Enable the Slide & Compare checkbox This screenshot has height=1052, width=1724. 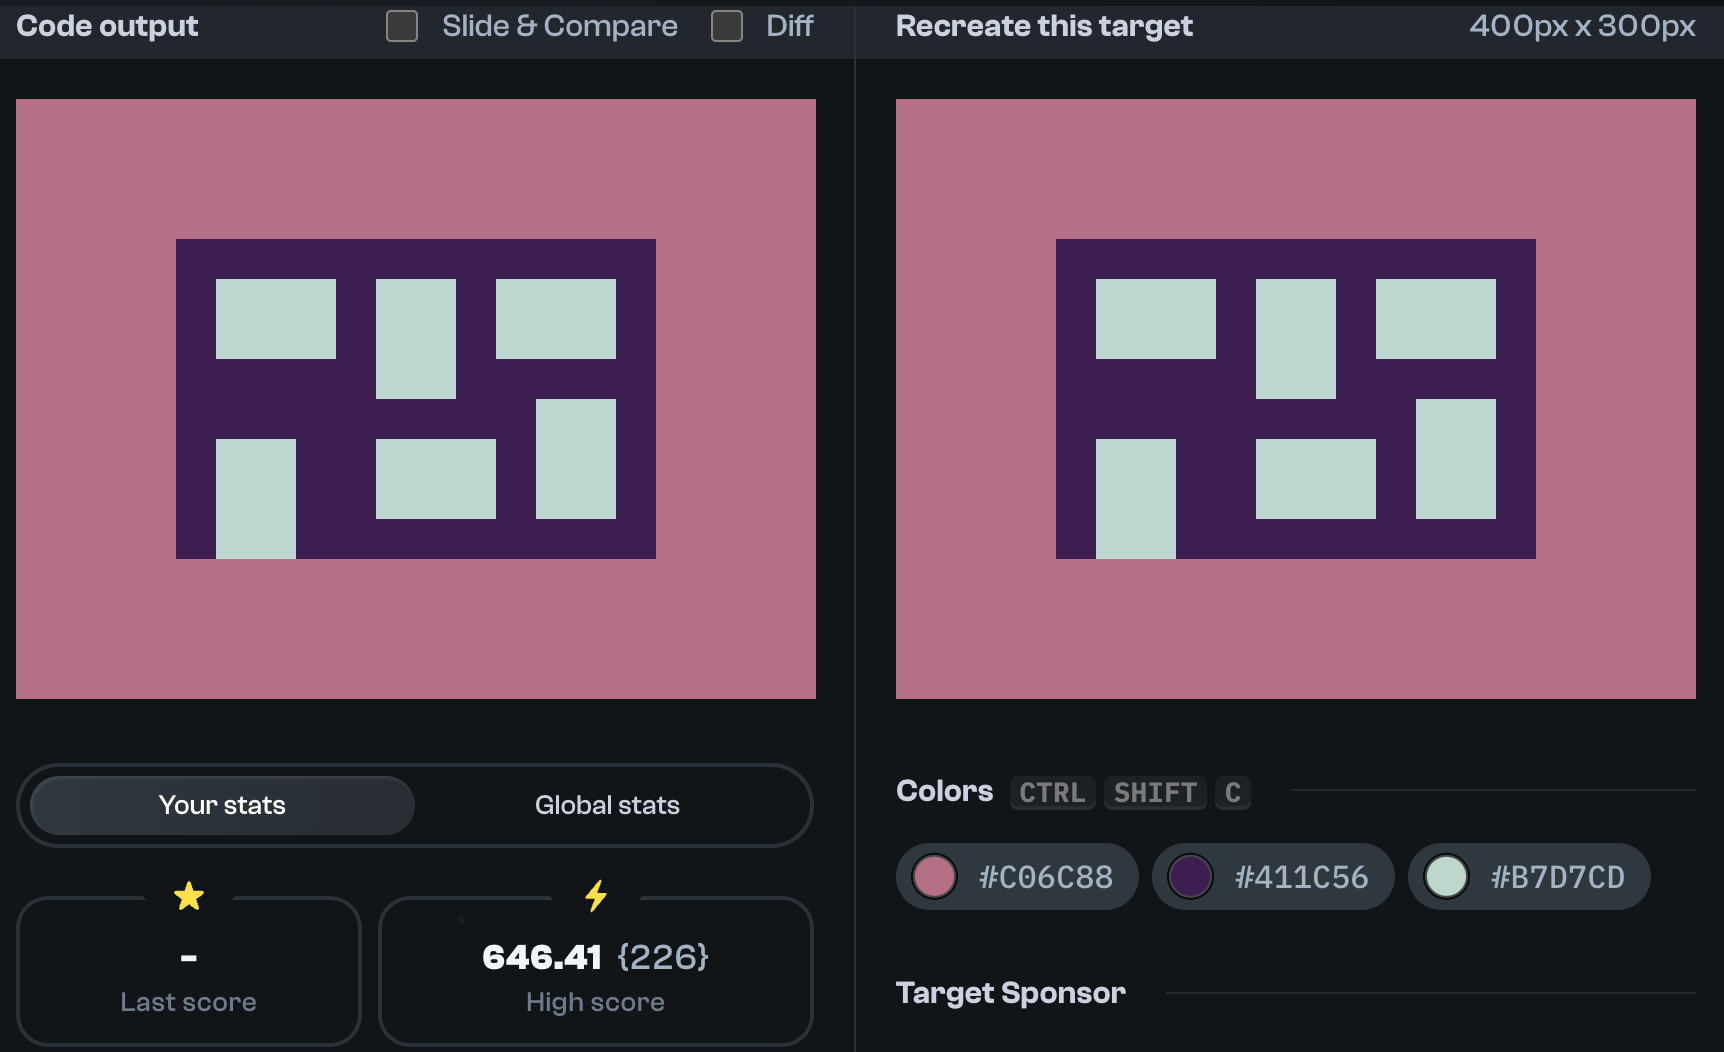coord(402,26)
